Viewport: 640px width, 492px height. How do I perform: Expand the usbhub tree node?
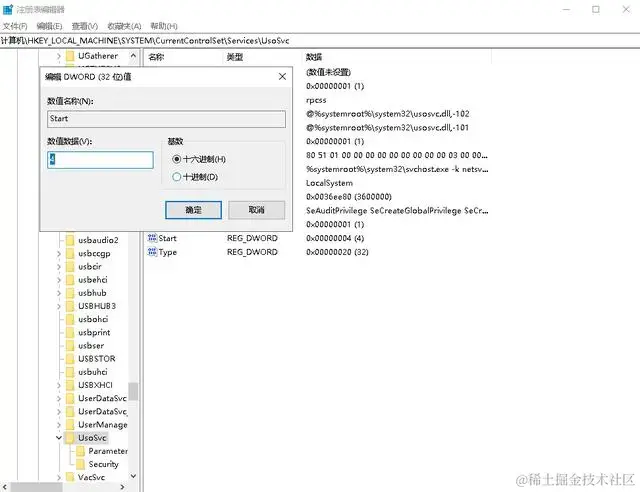(x=59, y=293)
